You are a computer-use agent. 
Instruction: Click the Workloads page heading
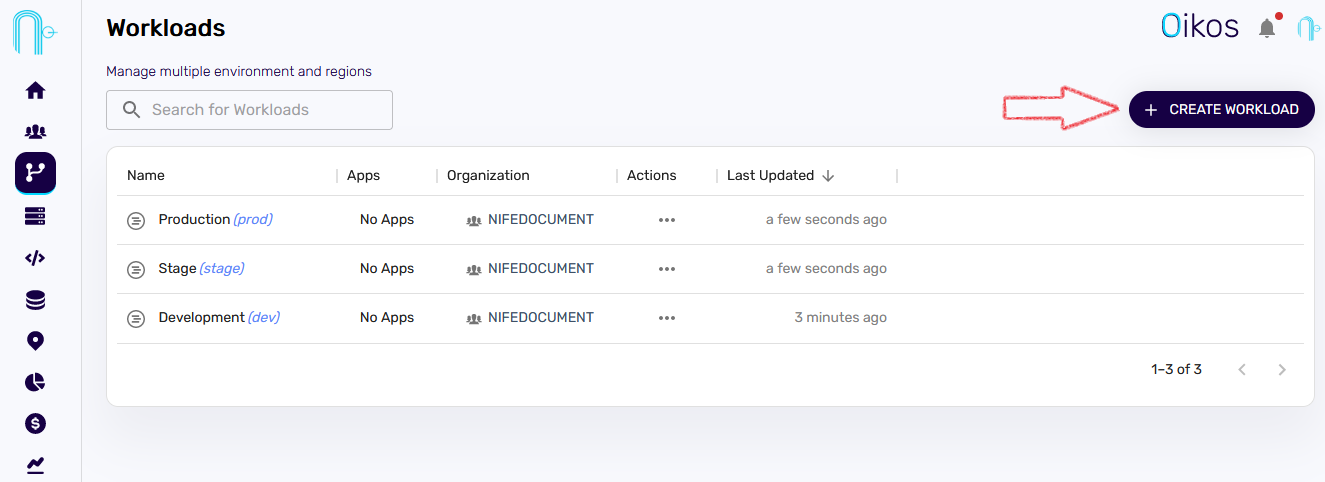(166, 28)
